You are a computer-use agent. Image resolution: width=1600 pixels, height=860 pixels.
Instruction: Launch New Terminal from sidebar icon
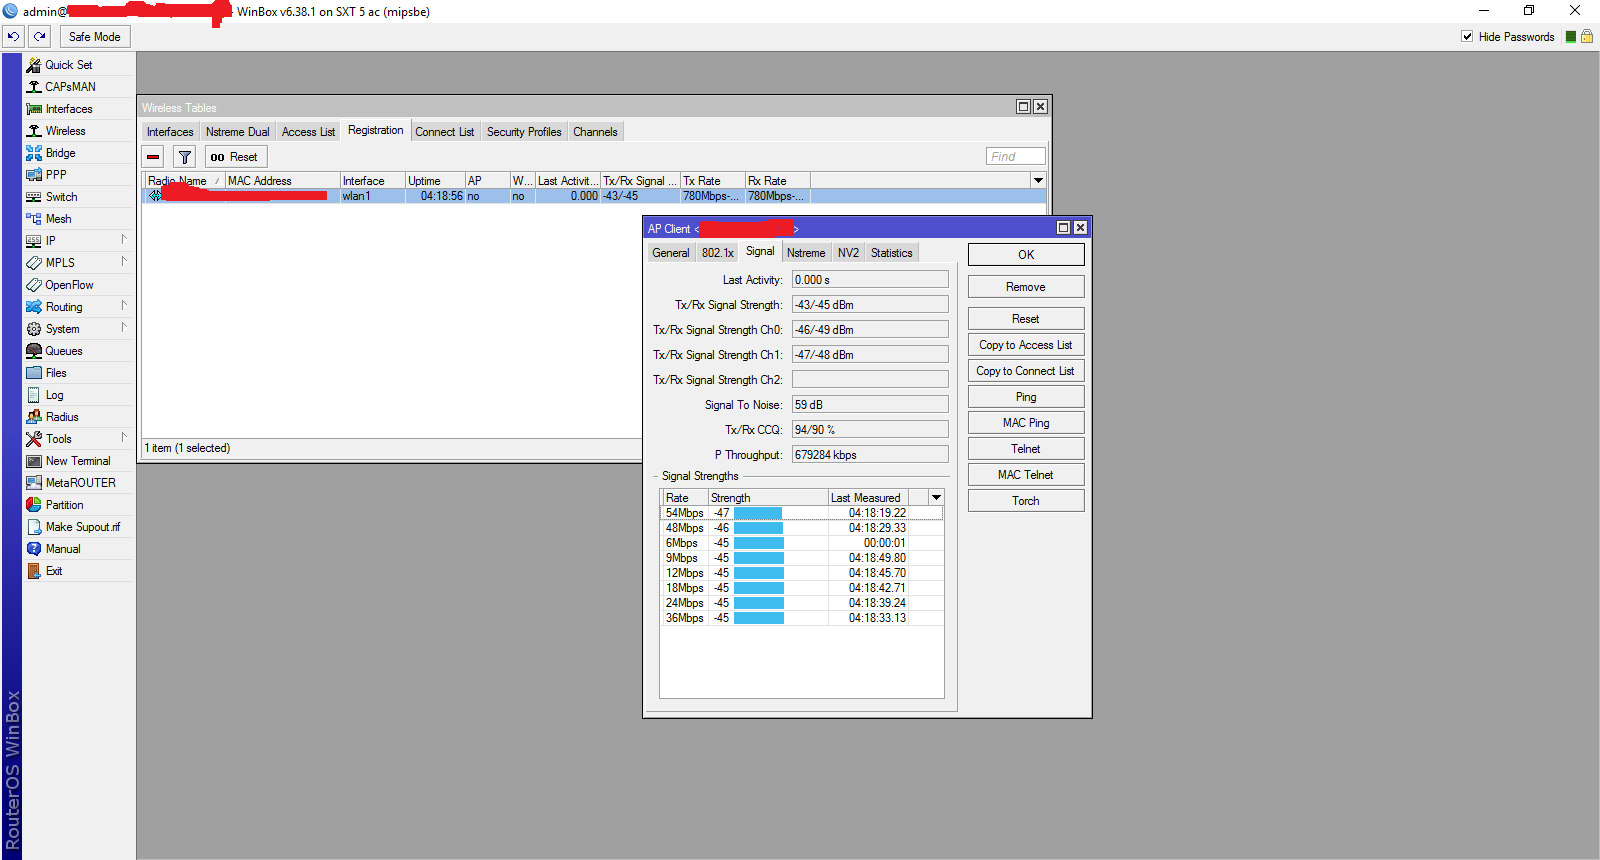point(34,461)
